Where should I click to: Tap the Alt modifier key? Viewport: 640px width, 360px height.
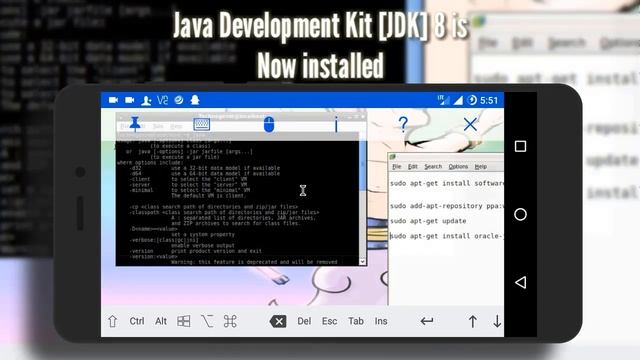[x=161, y=321]
